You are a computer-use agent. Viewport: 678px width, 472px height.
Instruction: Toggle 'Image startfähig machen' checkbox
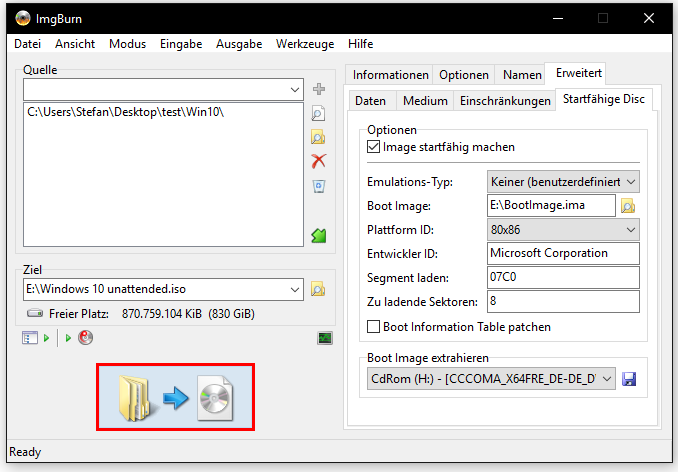click(373, 147)
